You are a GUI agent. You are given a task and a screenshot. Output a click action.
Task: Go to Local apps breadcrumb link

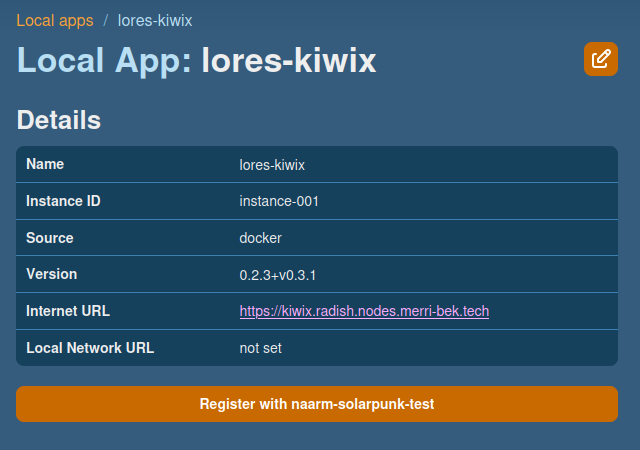tap(55, 20)
